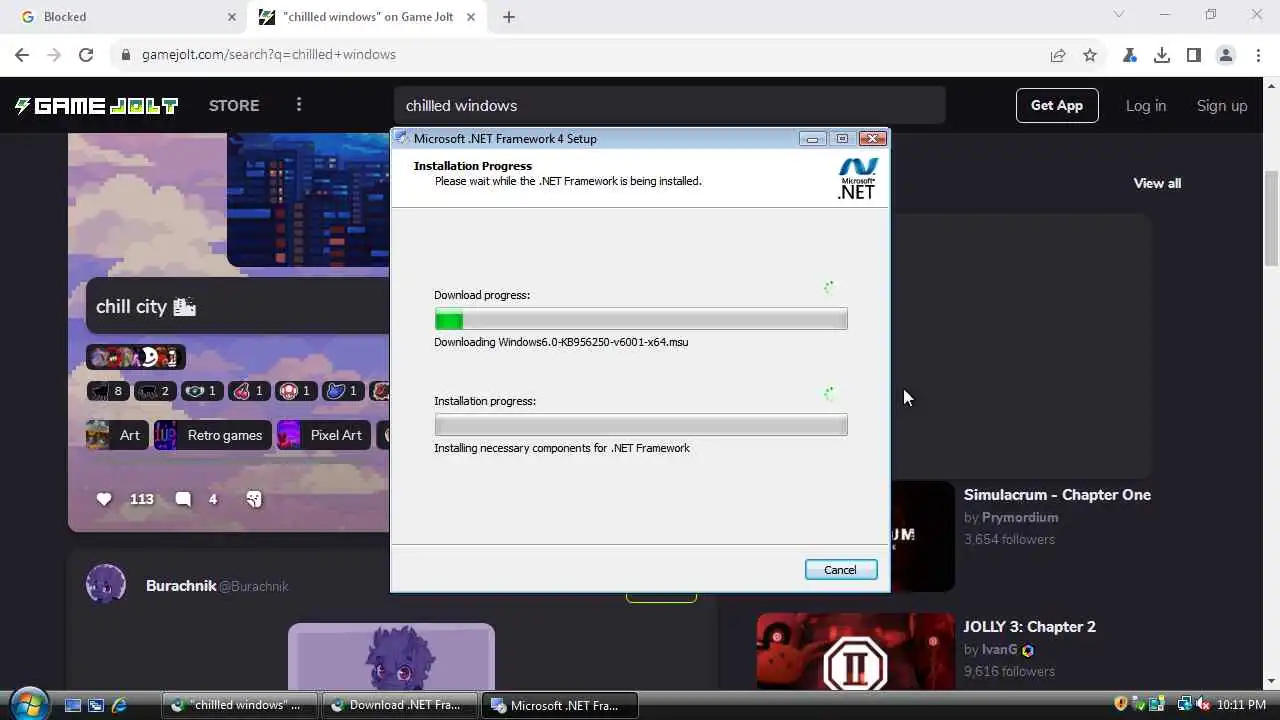
Task: Share this page via the address bar icon
Action: (x=1058, y=55)
